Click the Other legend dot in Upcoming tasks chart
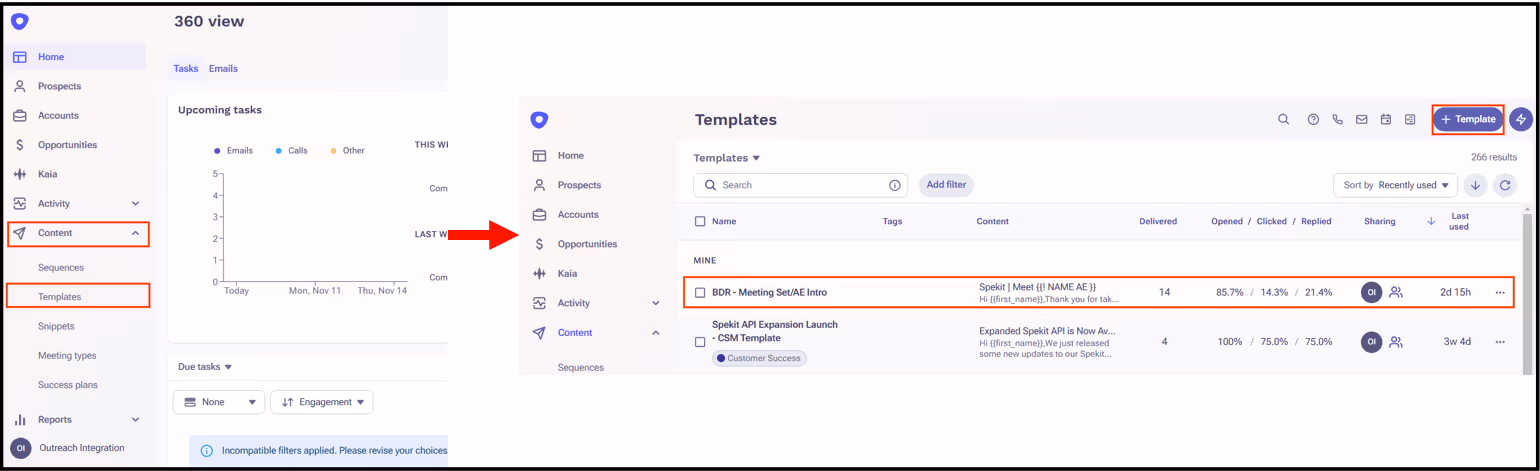The width and height of the screenshot is (1540, 471). pos(333,151)
